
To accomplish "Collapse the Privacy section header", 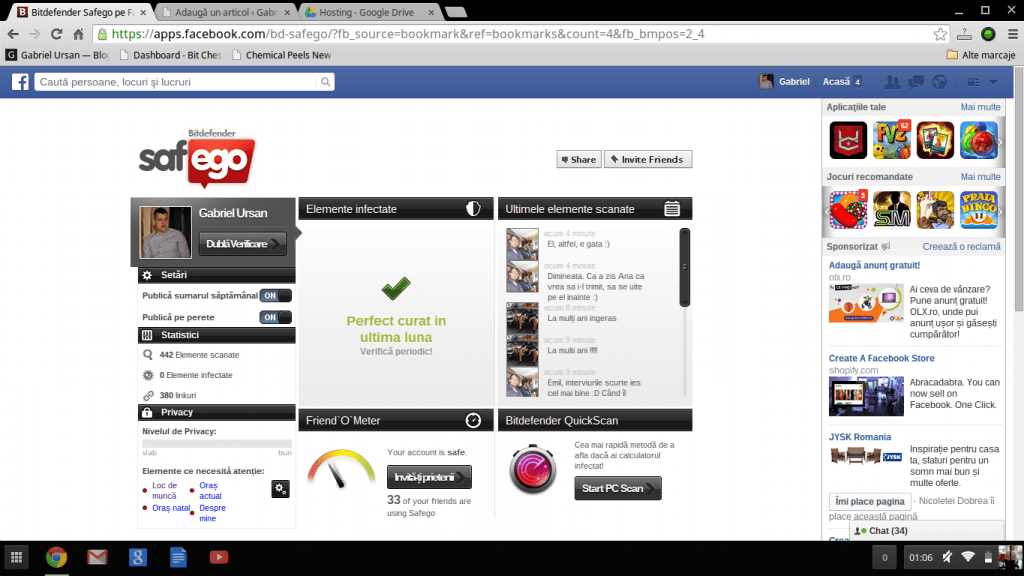I will (x=216, y=412).
